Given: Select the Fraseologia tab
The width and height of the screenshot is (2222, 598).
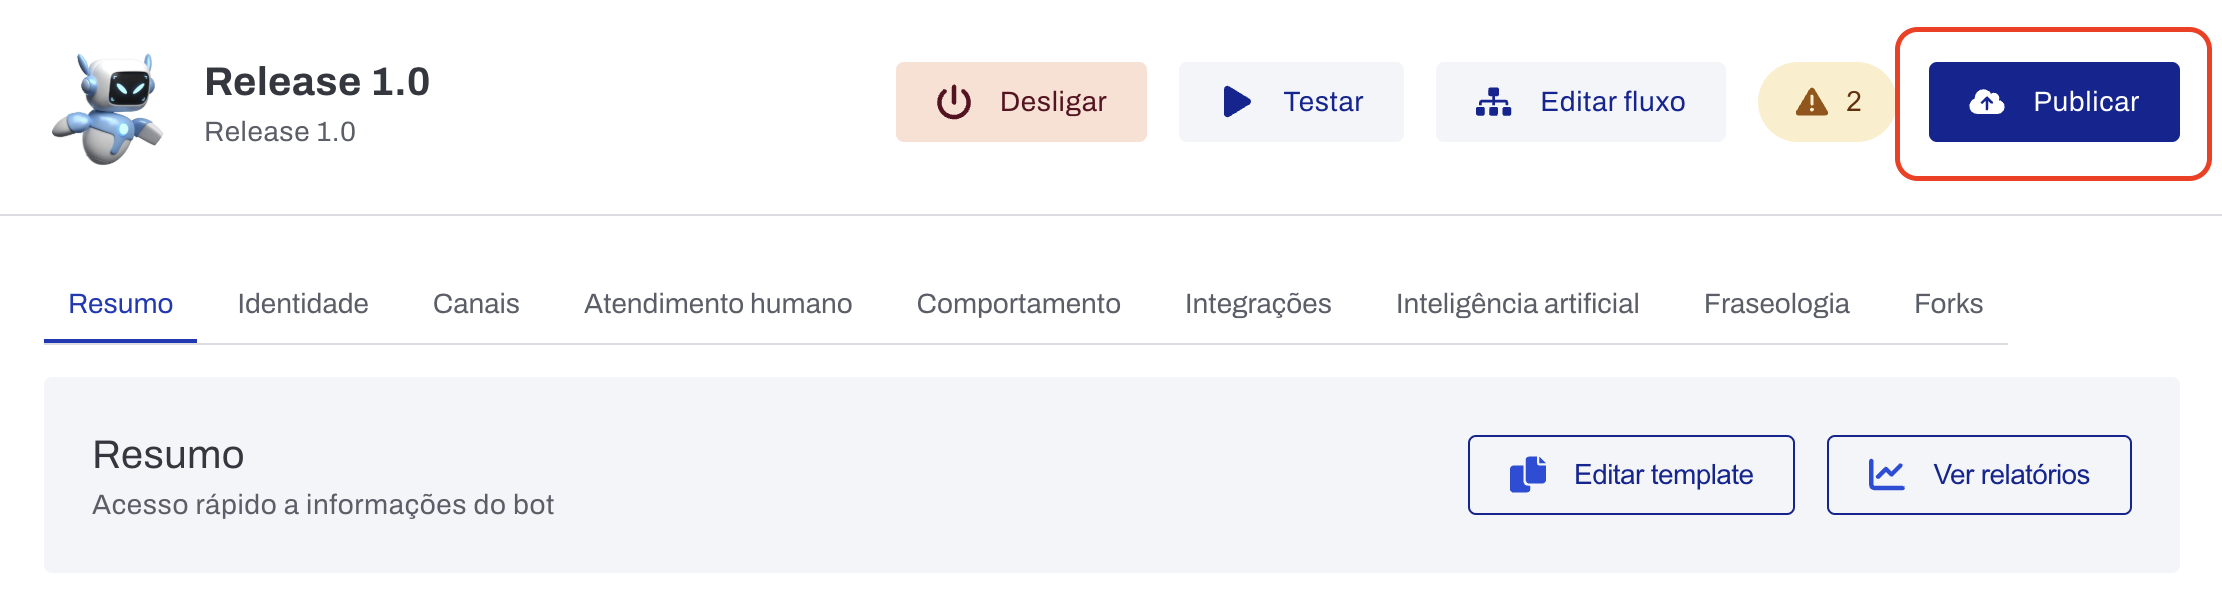Looking at the screenshot, I should click(1776, 304).
